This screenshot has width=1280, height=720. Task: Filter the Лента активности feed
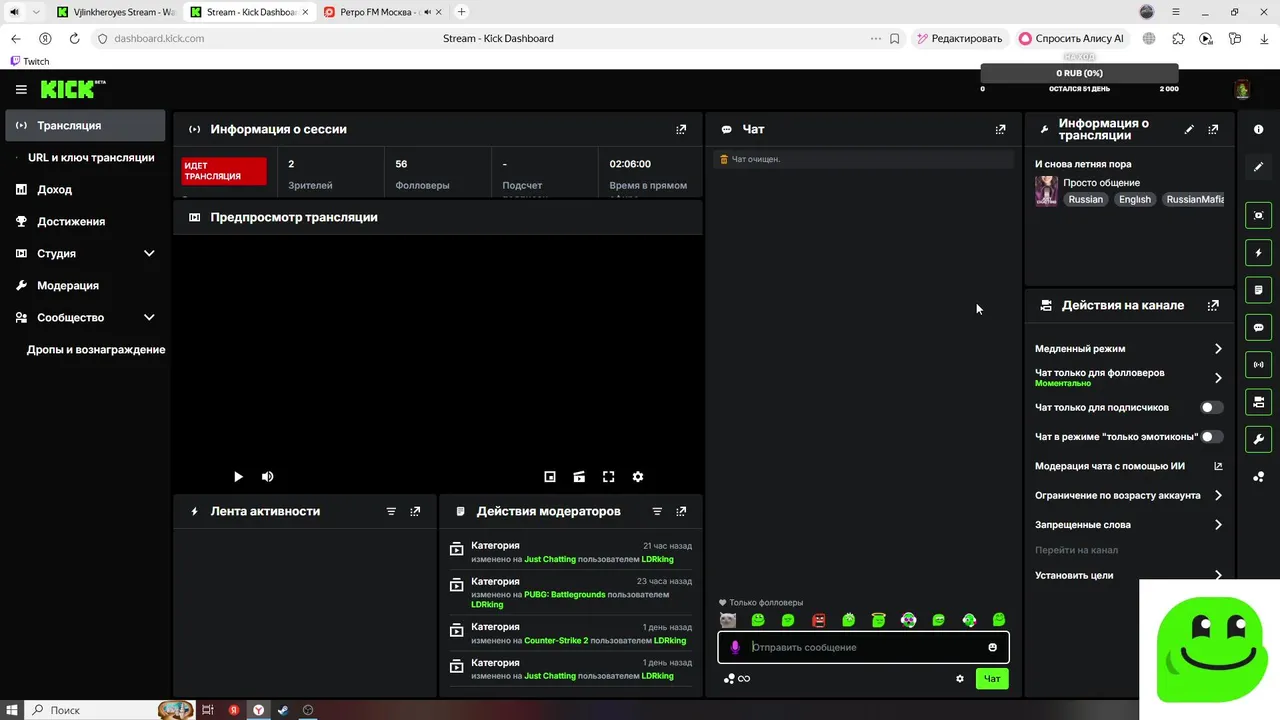[x=391, y=511]
